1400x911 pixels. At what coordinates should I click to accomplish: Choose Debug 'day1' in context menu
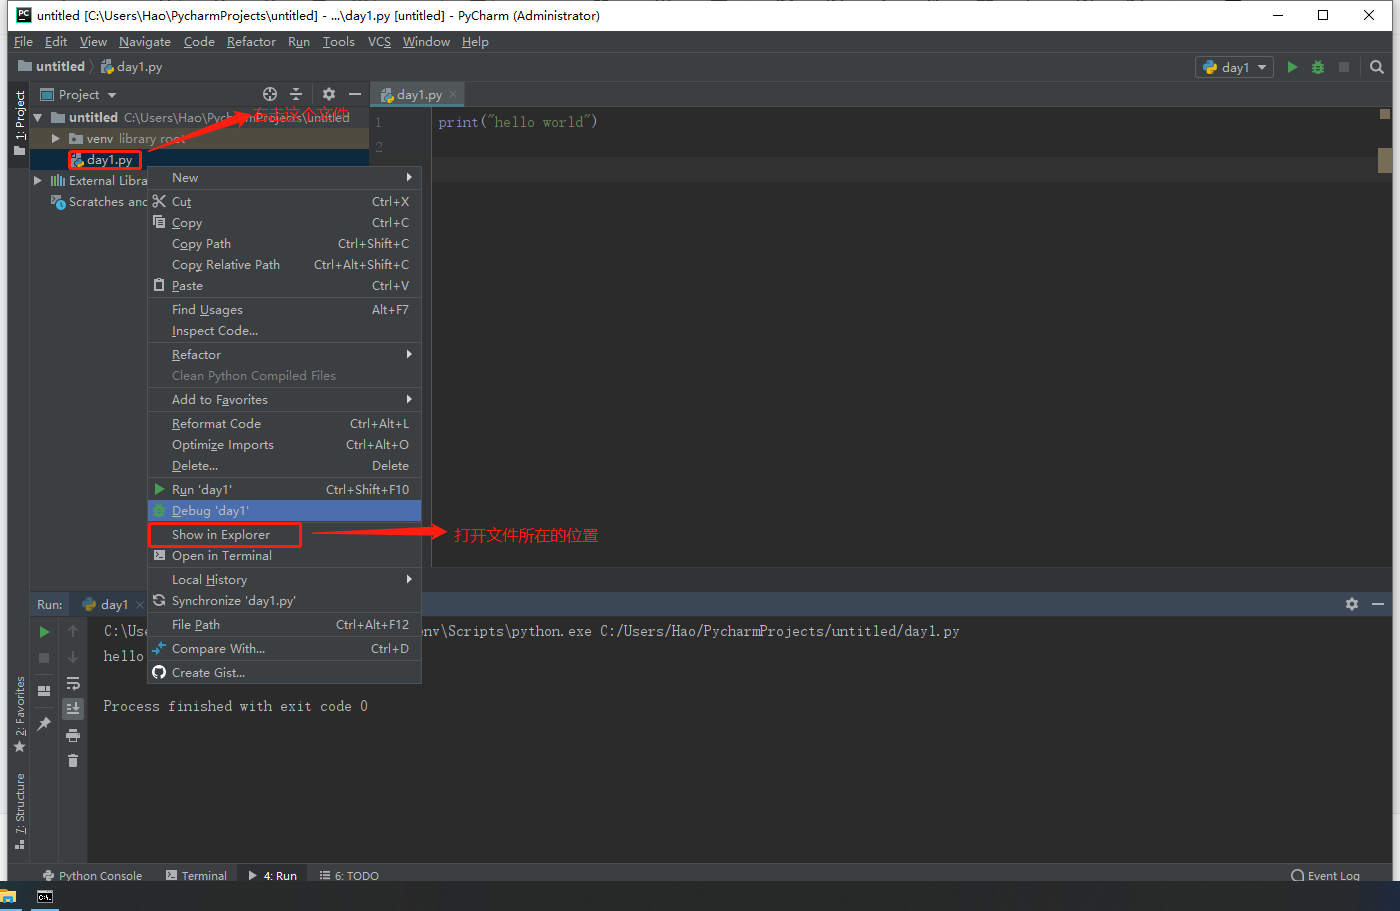[284, 511]
